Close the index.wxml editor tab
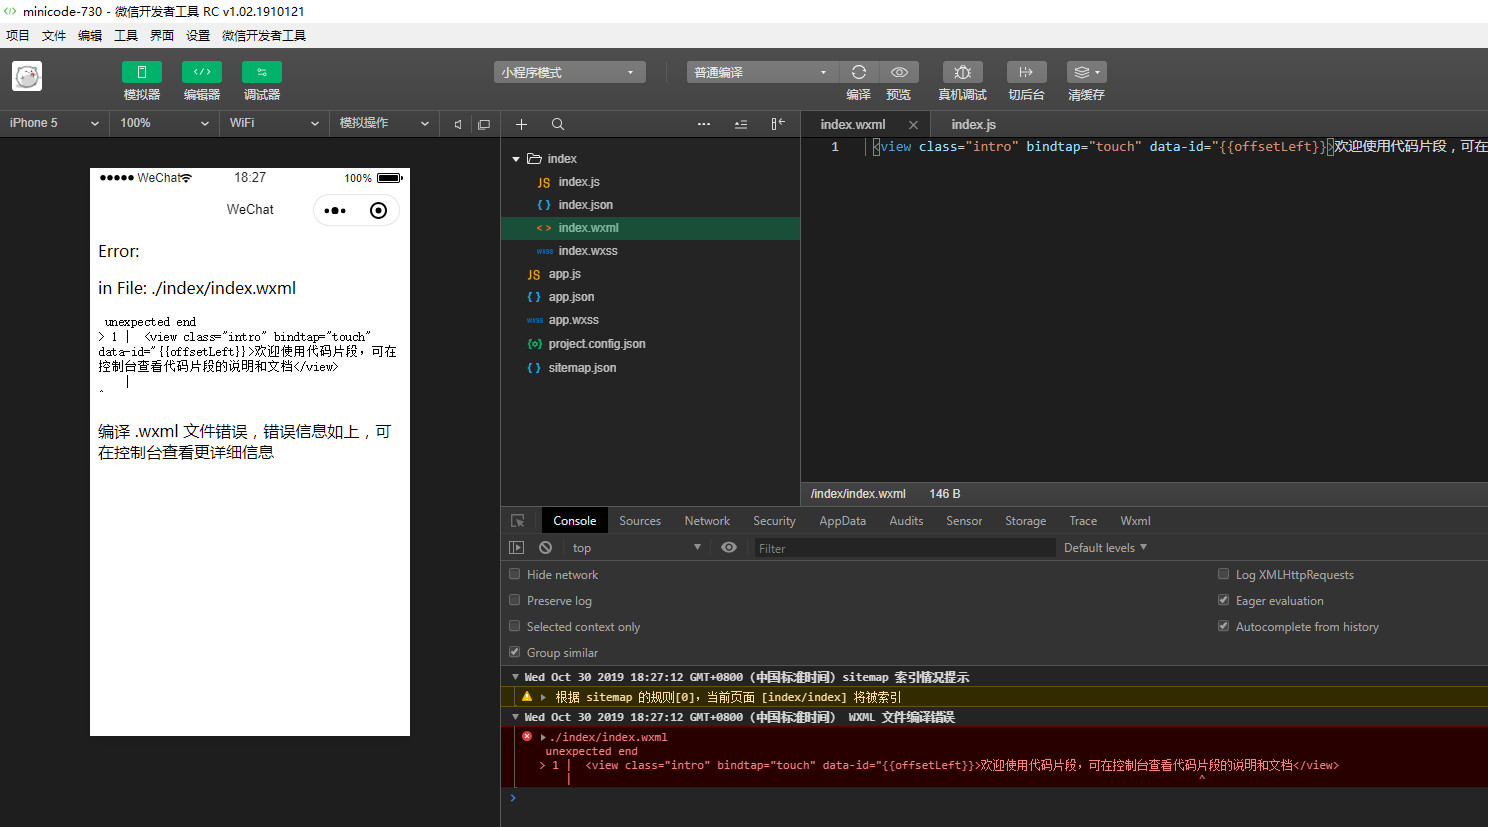Viewport: 1488px width, 827px height. point(913,125)
